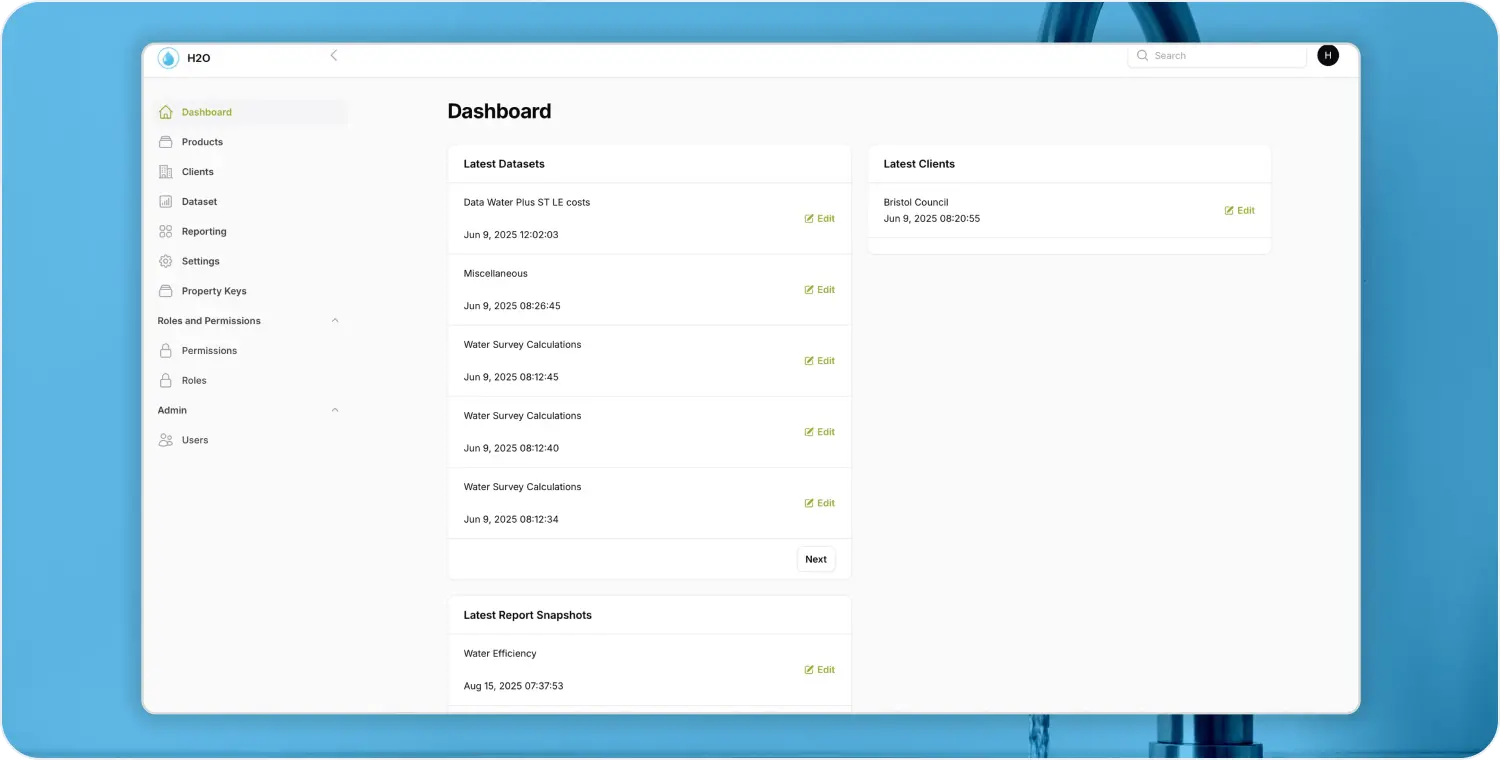Screen dimensions: 1500x760
Task: Open the Roles menu item
Action: pos(194,381)
